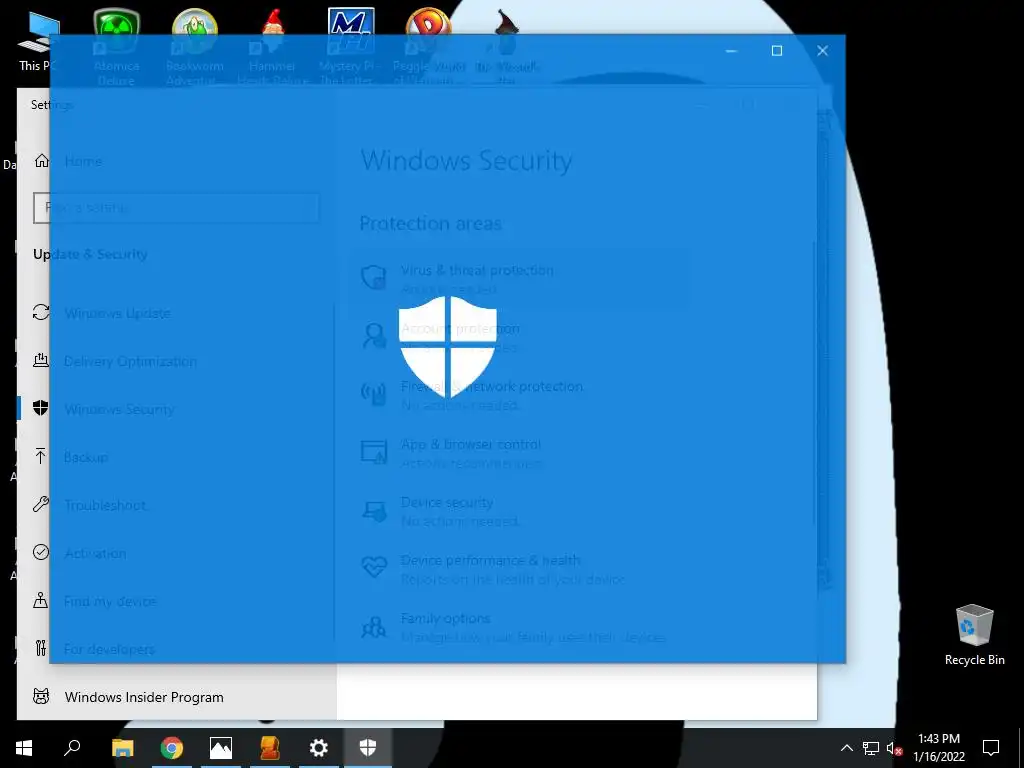Open muted volume tray icon
1024x768 pixels.
(894, 748)
